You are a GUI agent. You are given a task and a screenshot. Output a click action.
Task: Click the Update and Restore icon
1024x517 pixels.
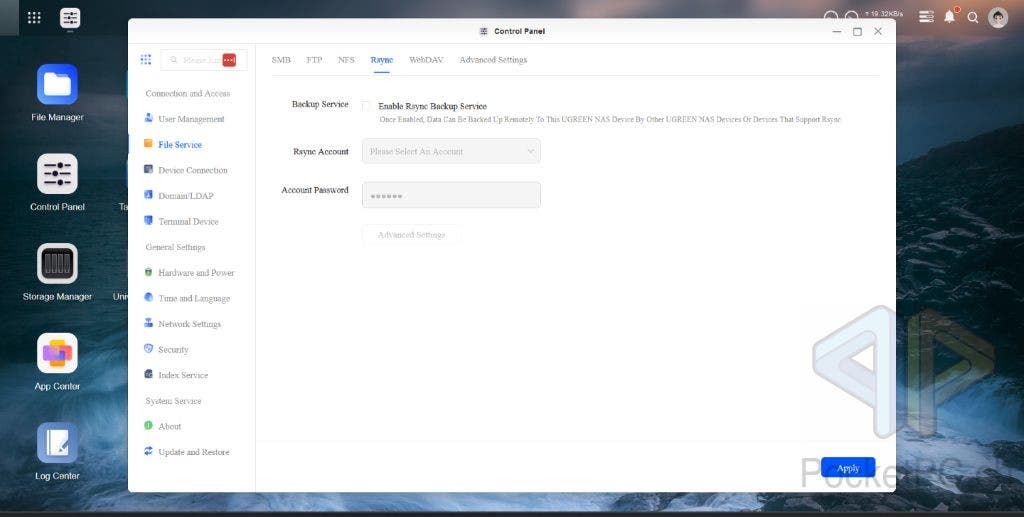[x=148, y=451]
